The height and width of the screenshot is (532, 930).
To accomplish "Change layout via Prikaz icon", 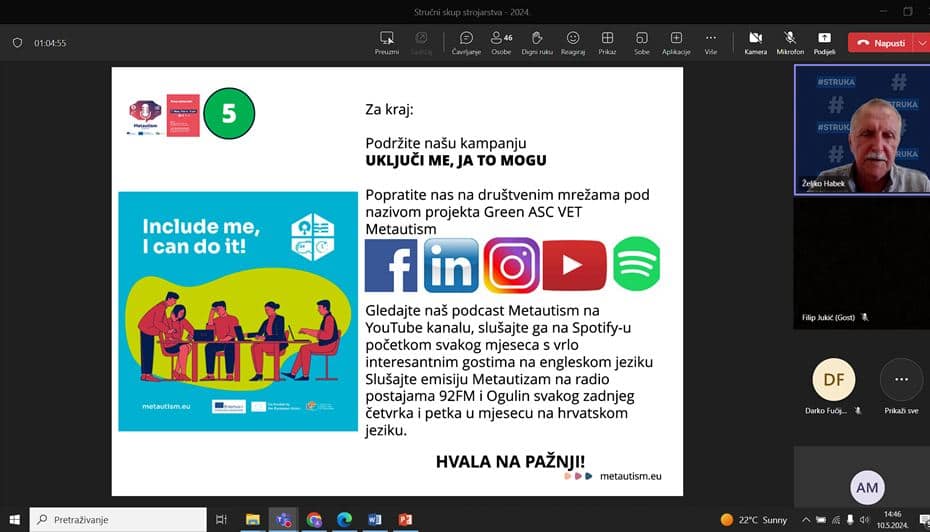I will pos(607,43).
